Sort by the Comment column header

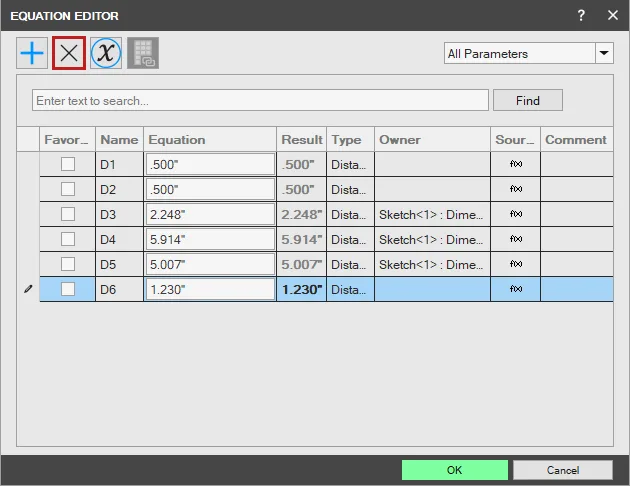[577, 139]
